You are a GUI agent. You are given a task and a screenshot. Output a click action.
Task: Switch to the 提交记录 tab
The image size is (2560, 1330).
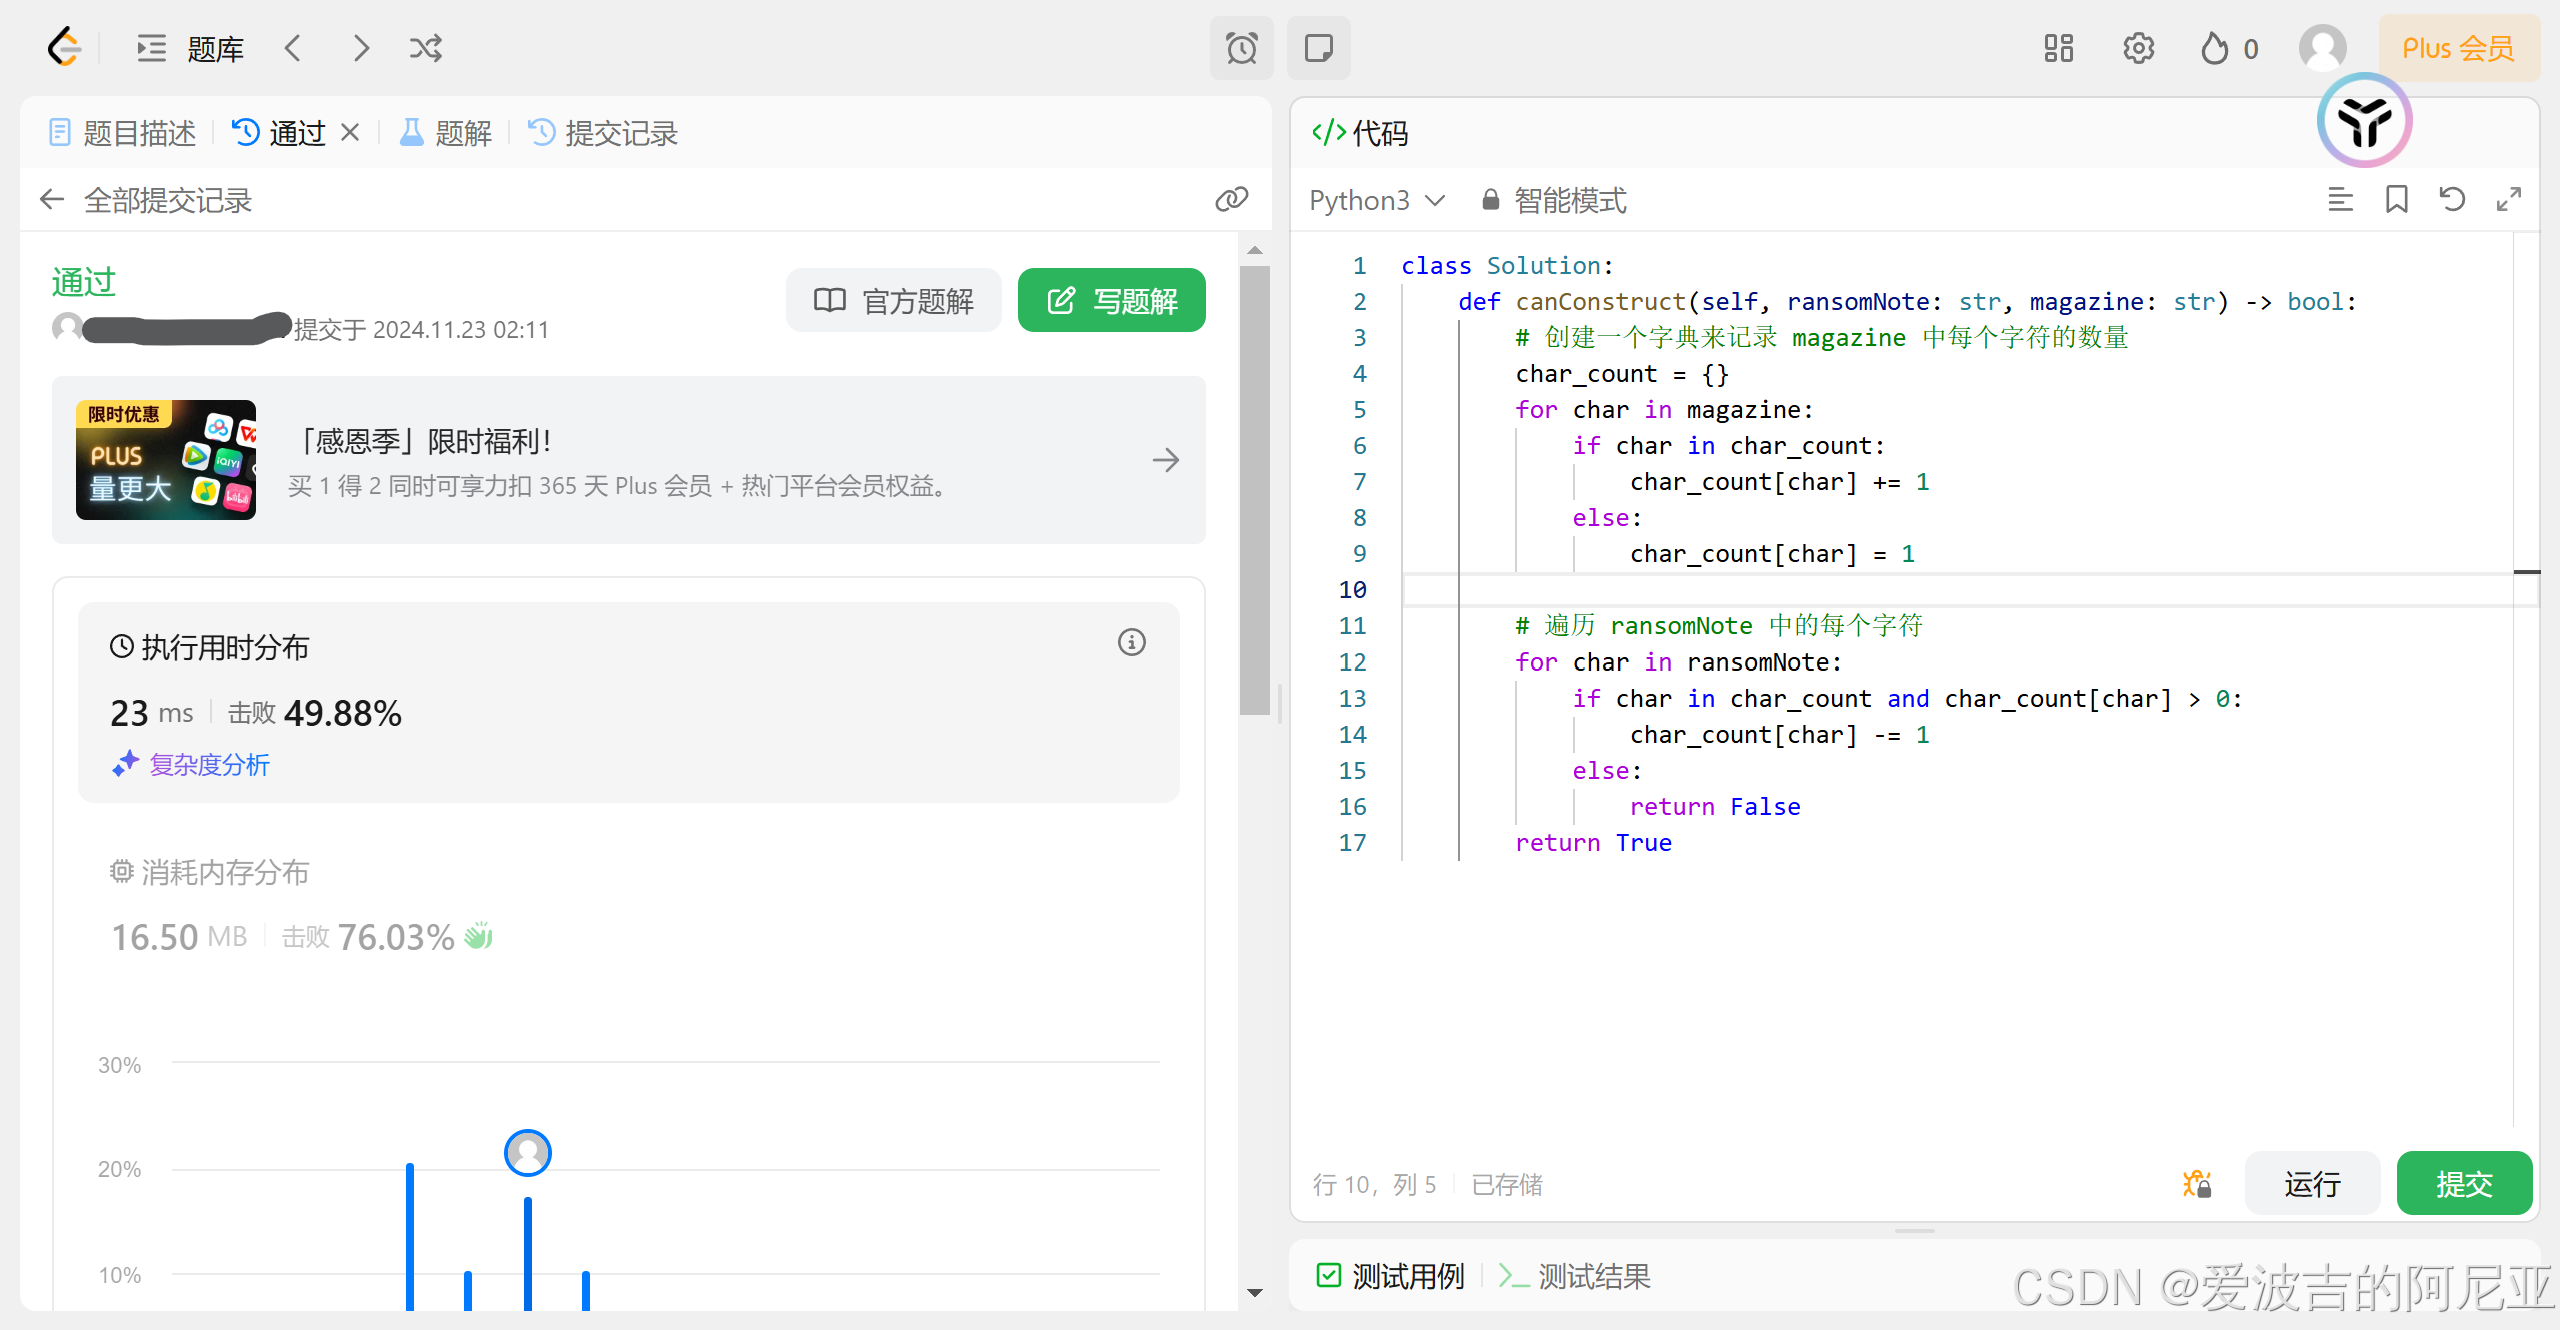point(603,133)
